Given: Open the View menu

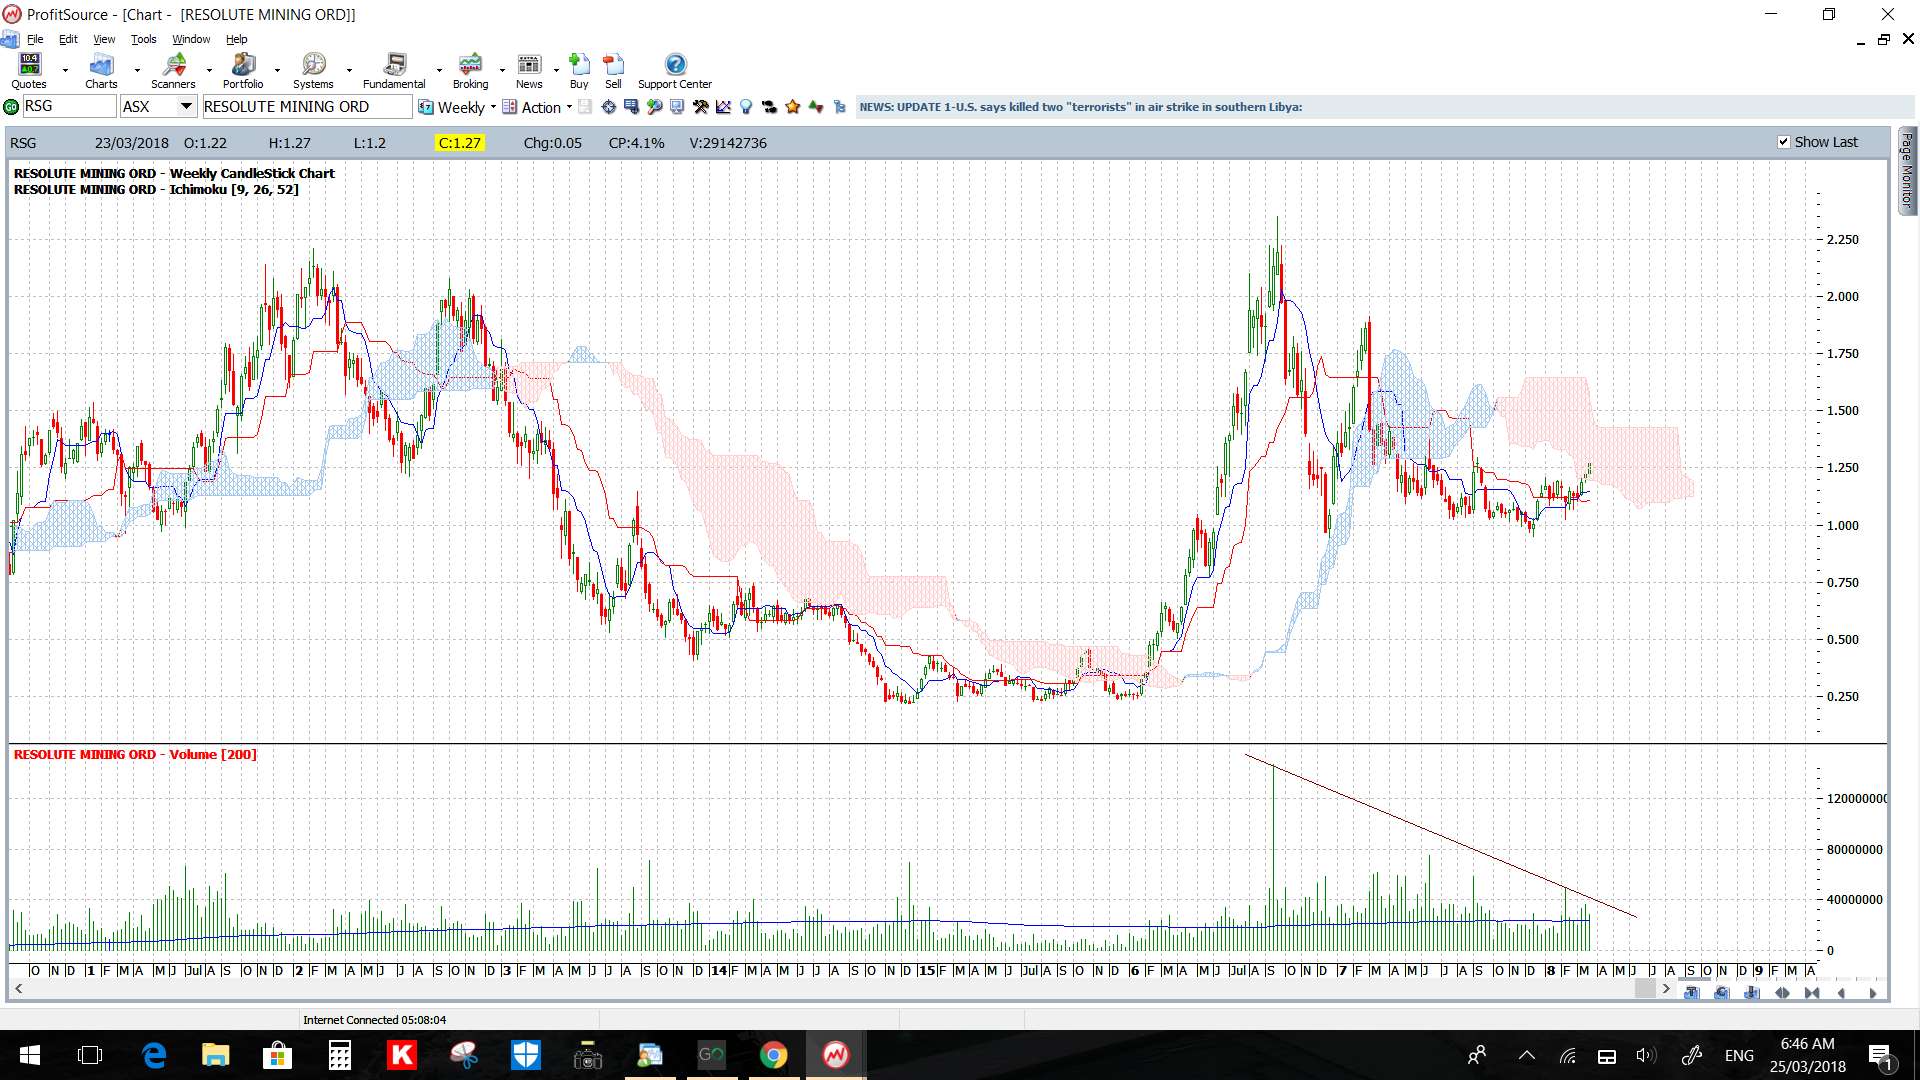Looking at the screenshot, I should (x=104, y=39).
